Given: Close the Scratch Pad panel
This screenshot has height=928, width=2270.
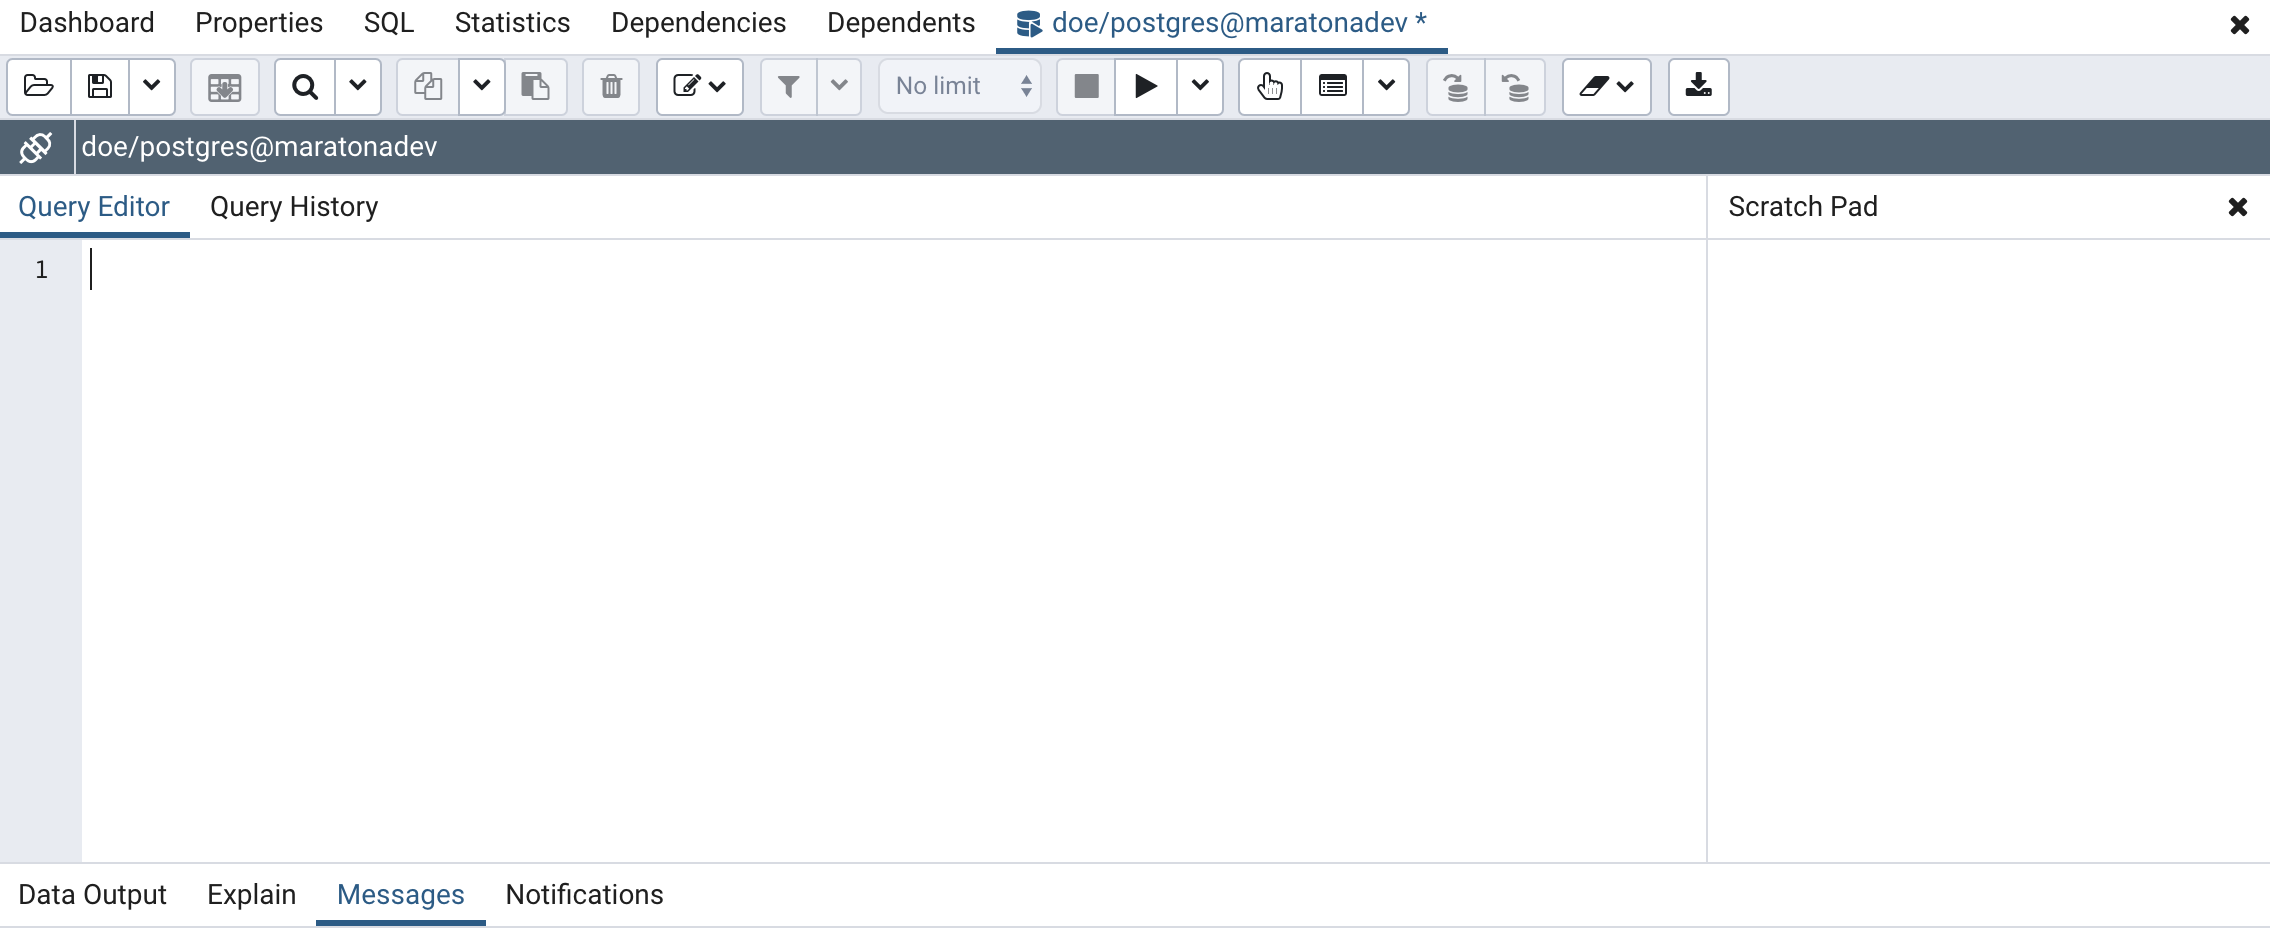Looking at the screenshot, I should pos(2238,207).
